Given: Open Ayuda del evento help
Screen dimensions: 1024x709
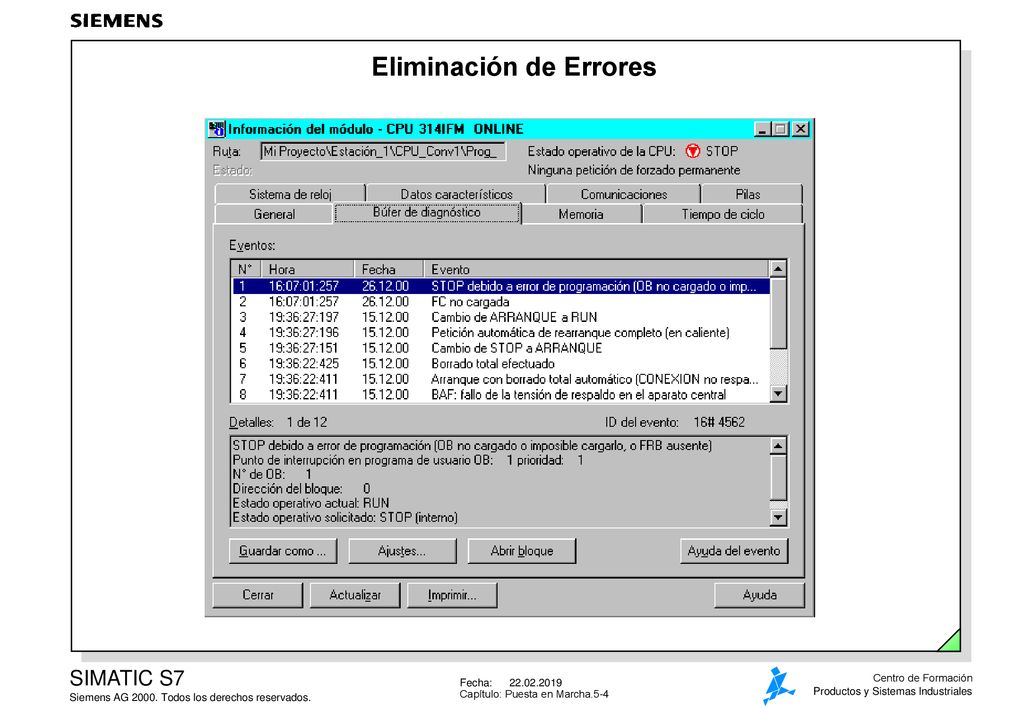Looking at the screenshot, I should [734, 551].
